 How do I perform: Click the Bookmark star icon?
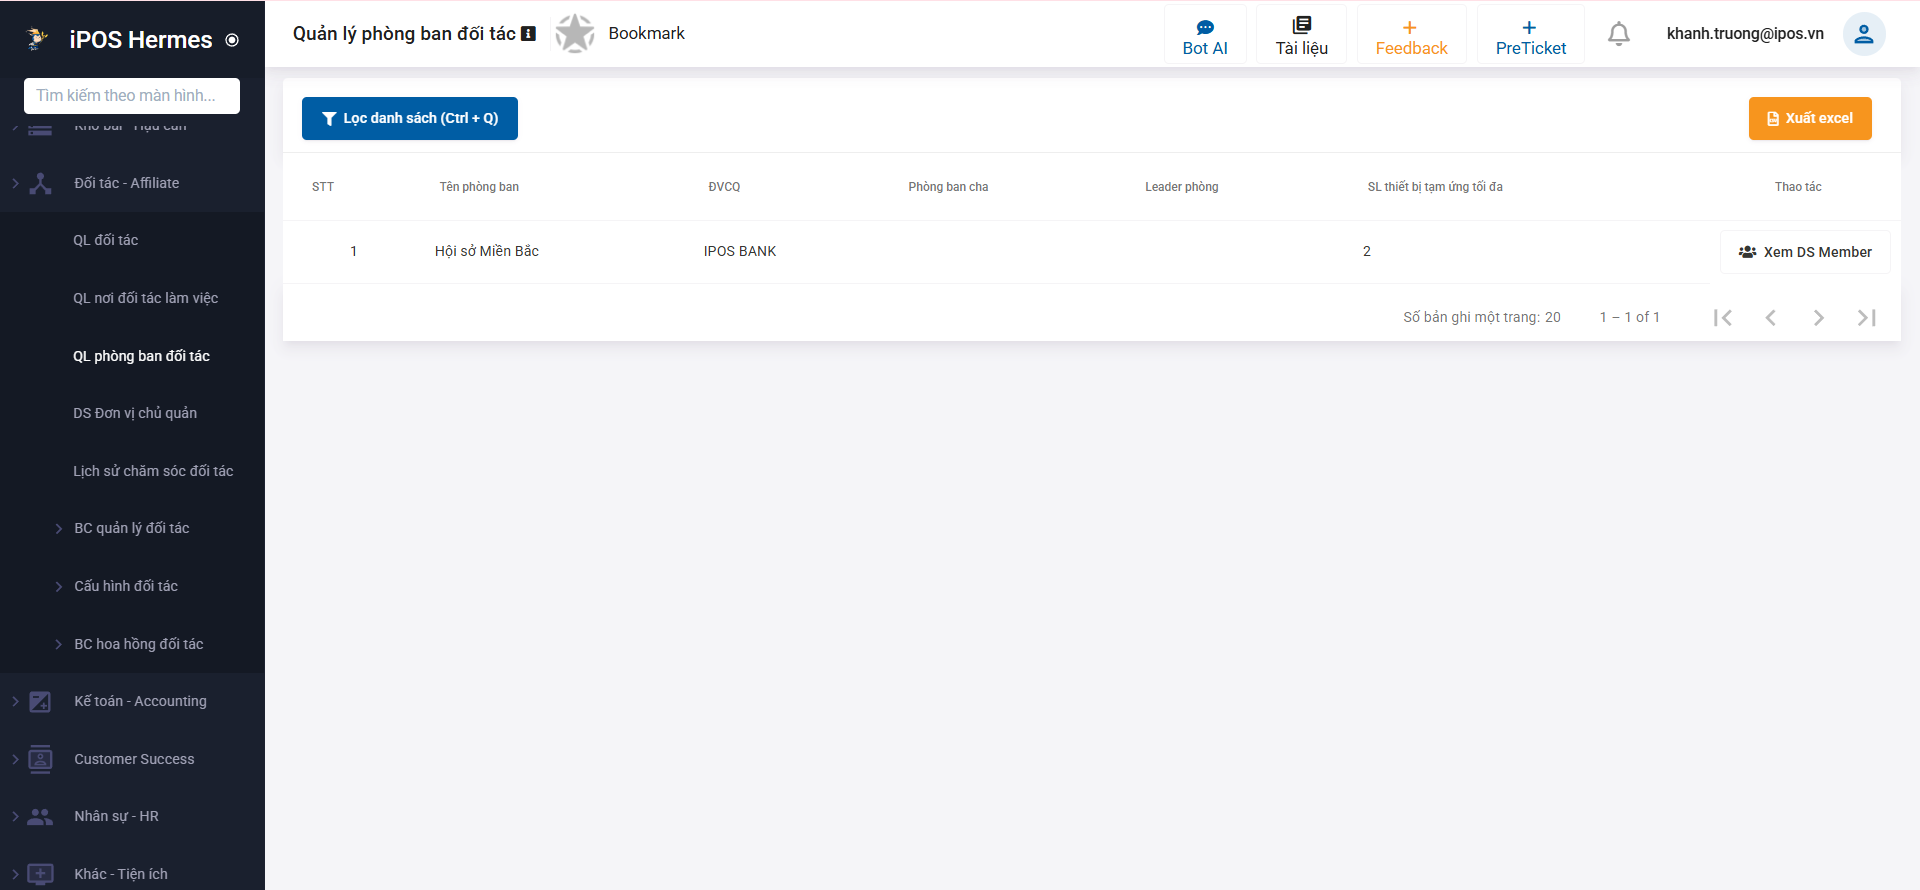tap(575, 33)
